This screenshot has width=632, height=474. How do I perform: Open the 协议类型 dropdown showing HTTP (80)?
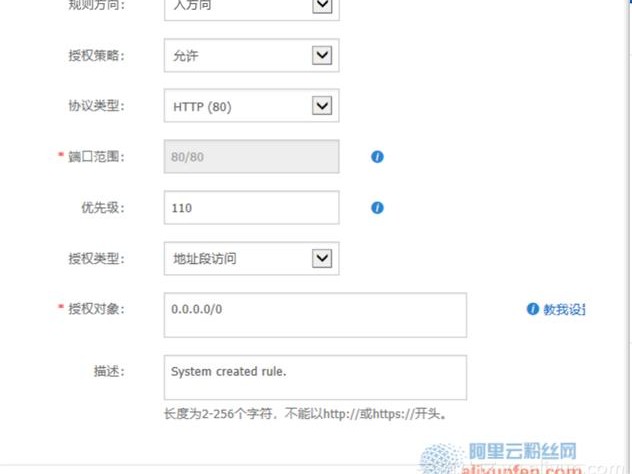[x=252, y=106]
